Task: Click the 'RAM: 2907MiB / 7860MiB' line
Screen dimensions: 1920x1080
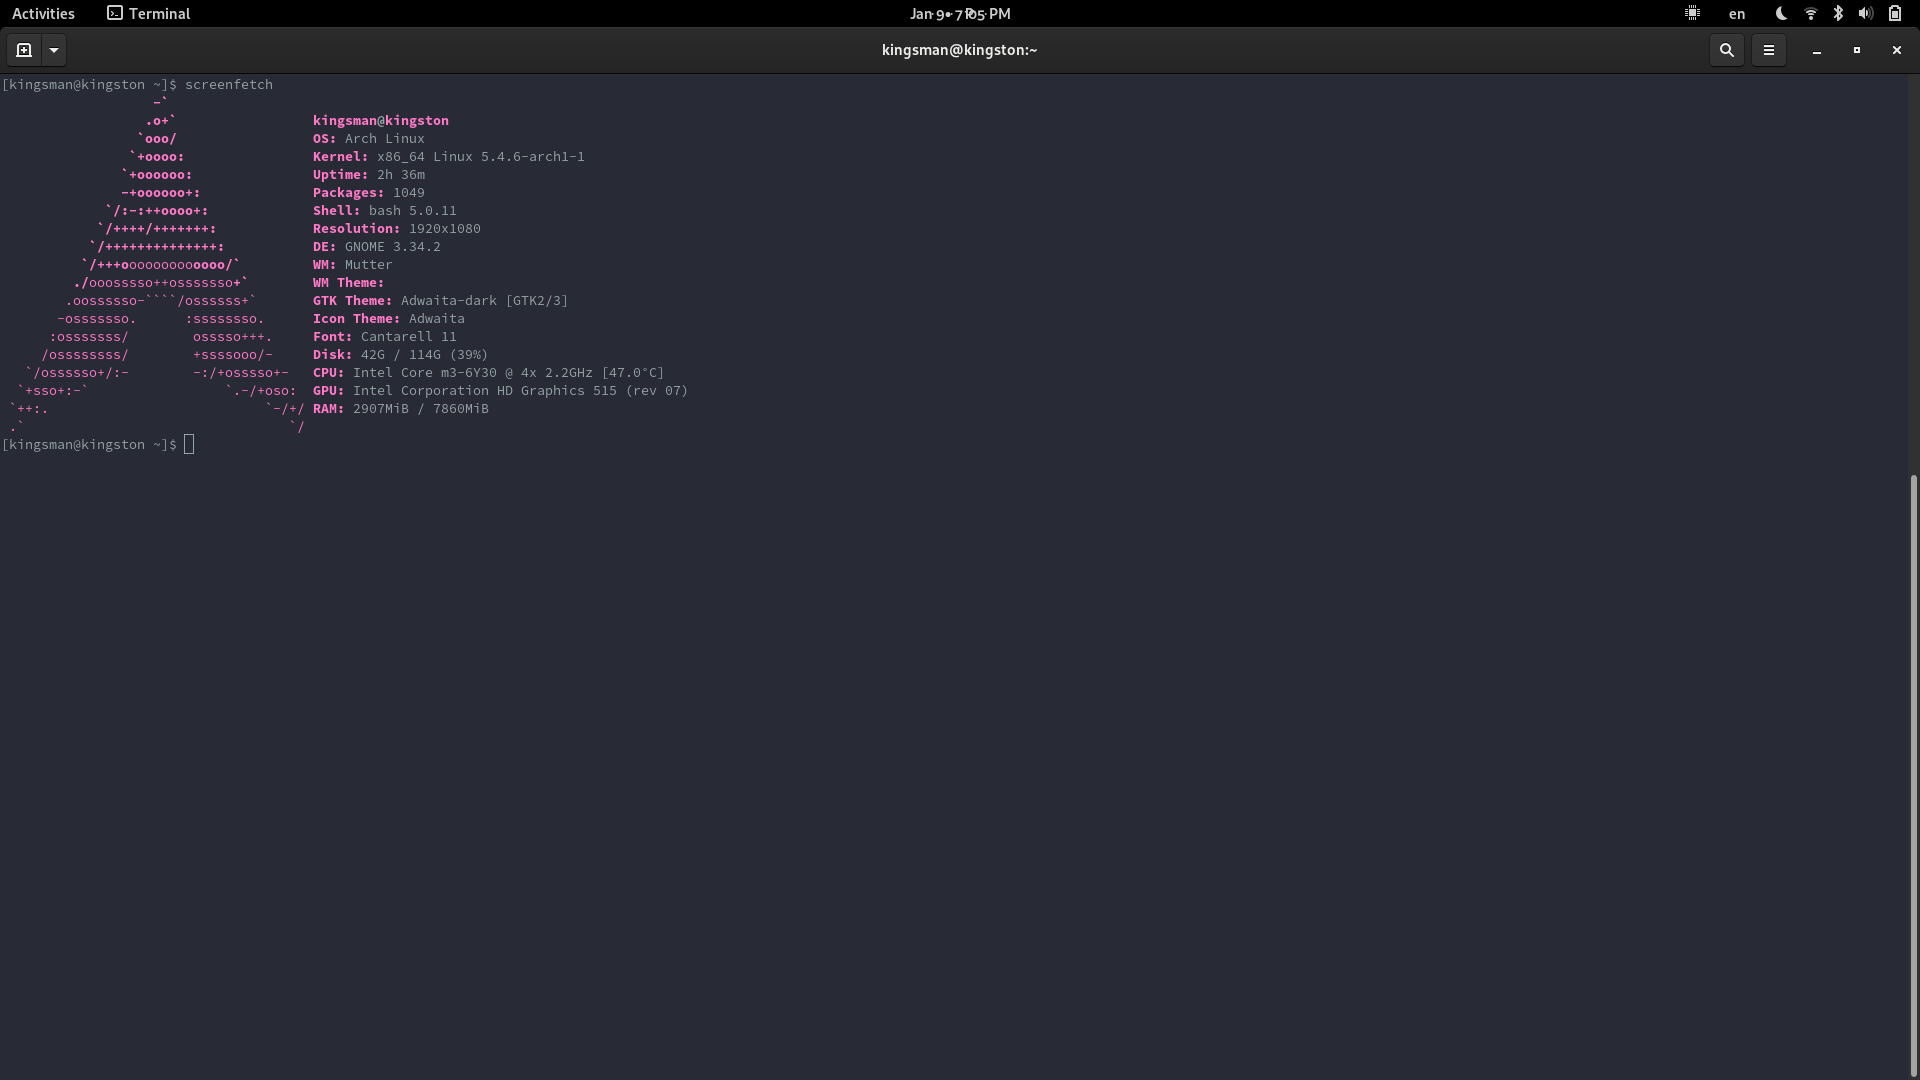Action: [401, 409]
